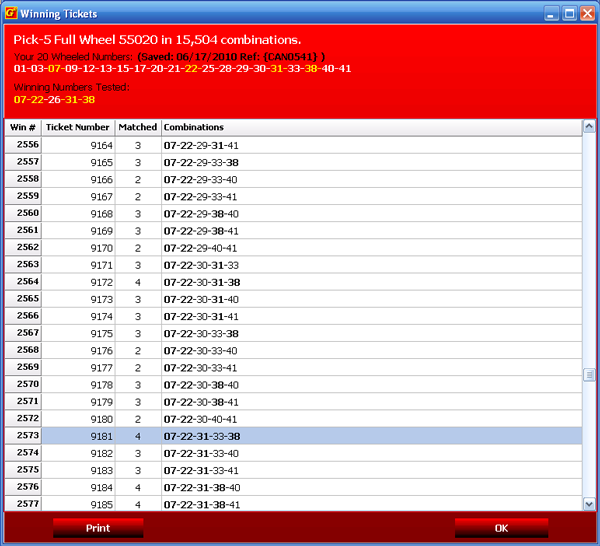Click the scroll down arrow of the list
The height and width of the screenshot is (546, 600).
(x=589, y=504)
